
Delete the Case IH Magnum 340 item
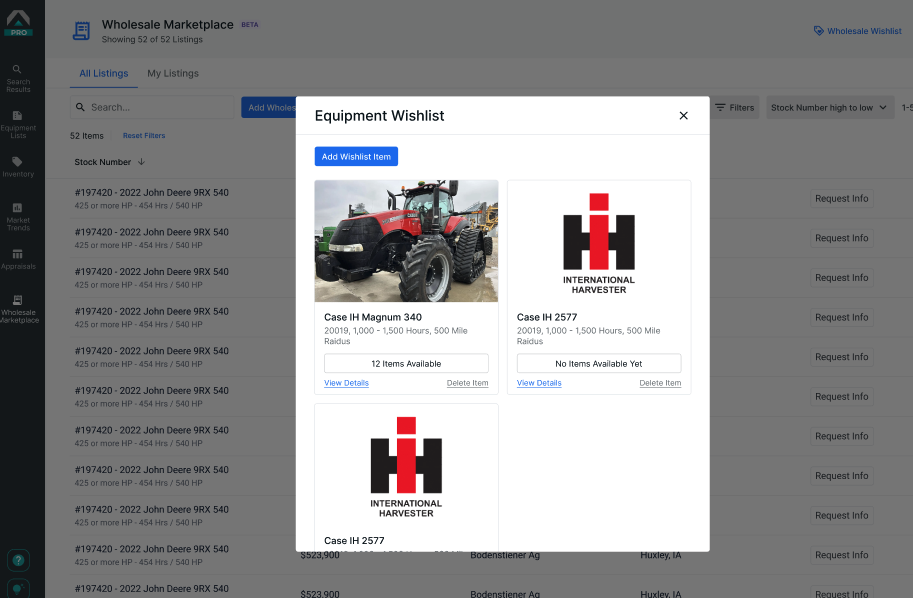tap(468, 383)
